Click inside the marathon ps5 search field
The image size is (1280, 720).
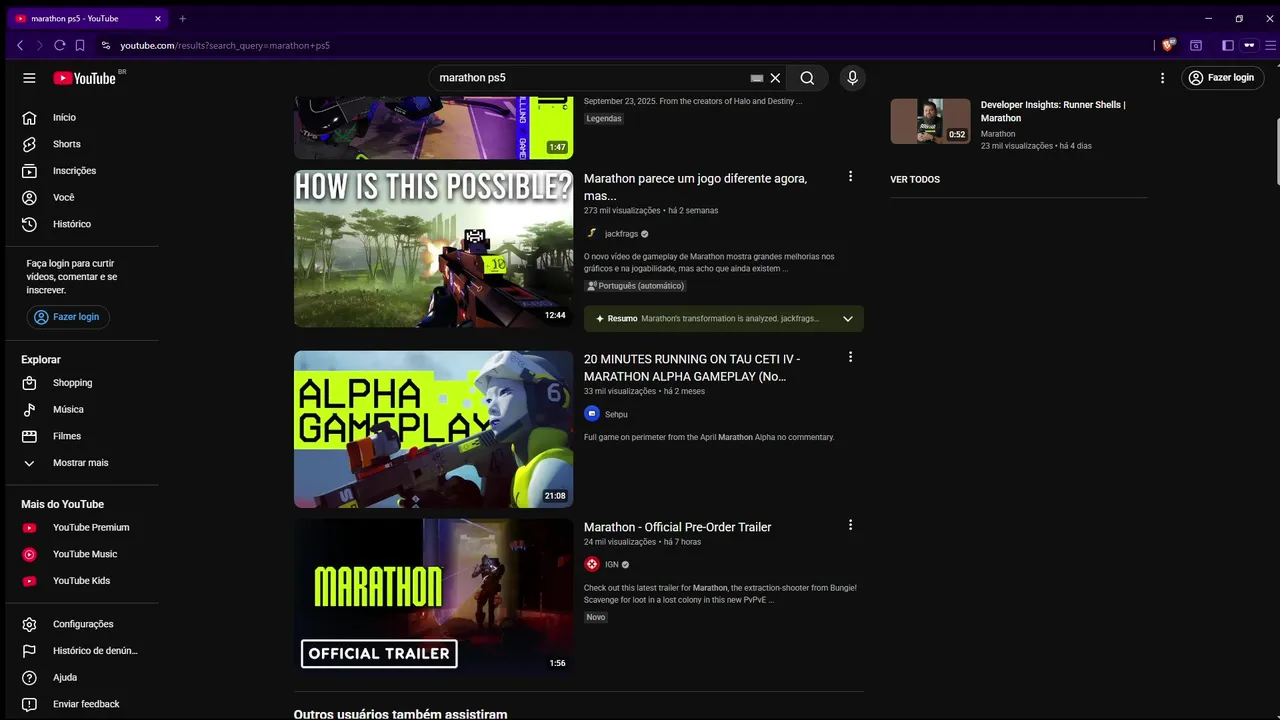590,78
